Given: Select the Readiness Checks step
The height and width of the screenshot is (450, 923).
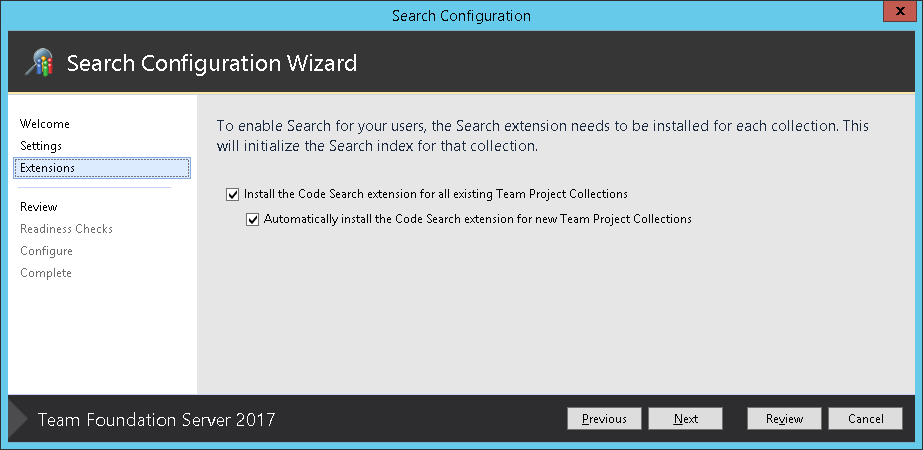Looking at the screenshot, I should coord(66,229).
